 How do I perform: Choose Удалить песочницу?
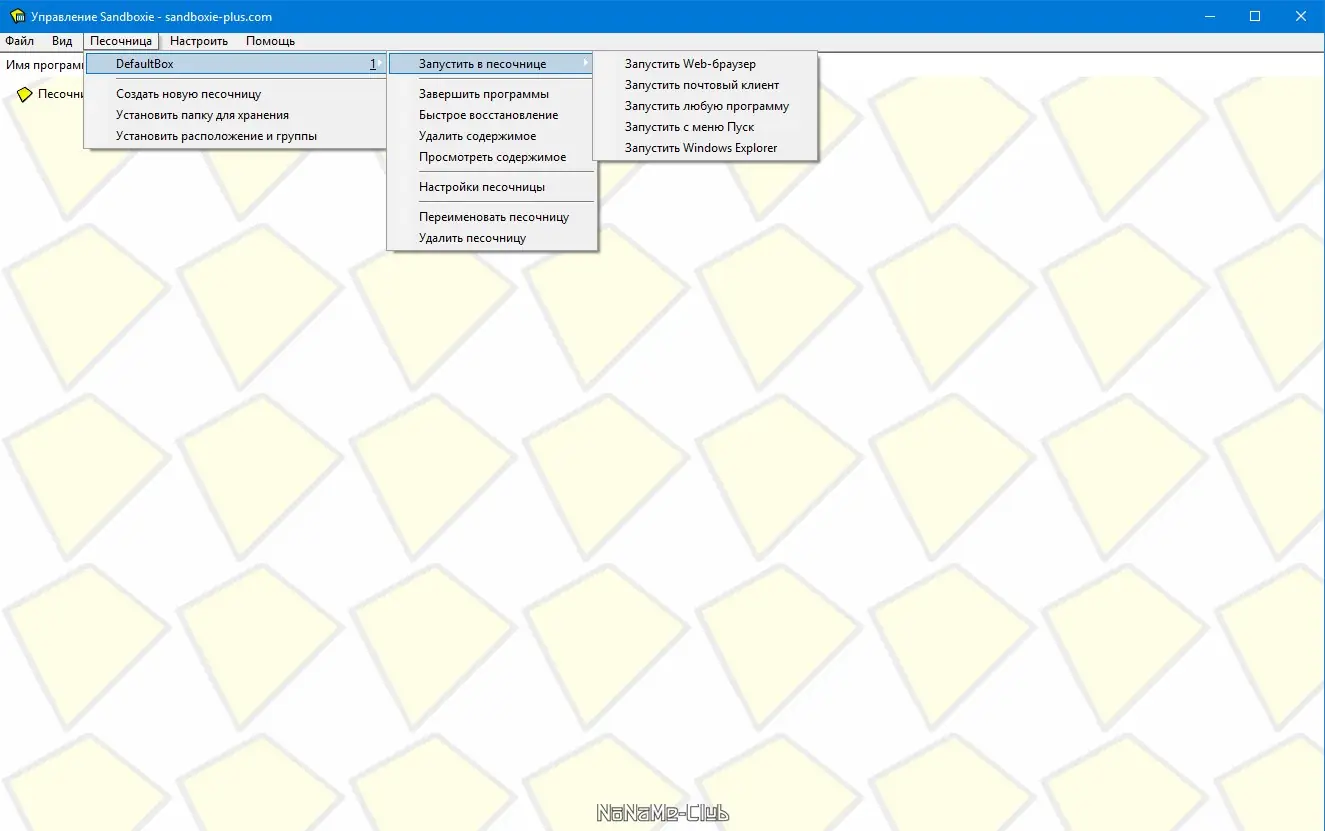[x=492, y=238]
